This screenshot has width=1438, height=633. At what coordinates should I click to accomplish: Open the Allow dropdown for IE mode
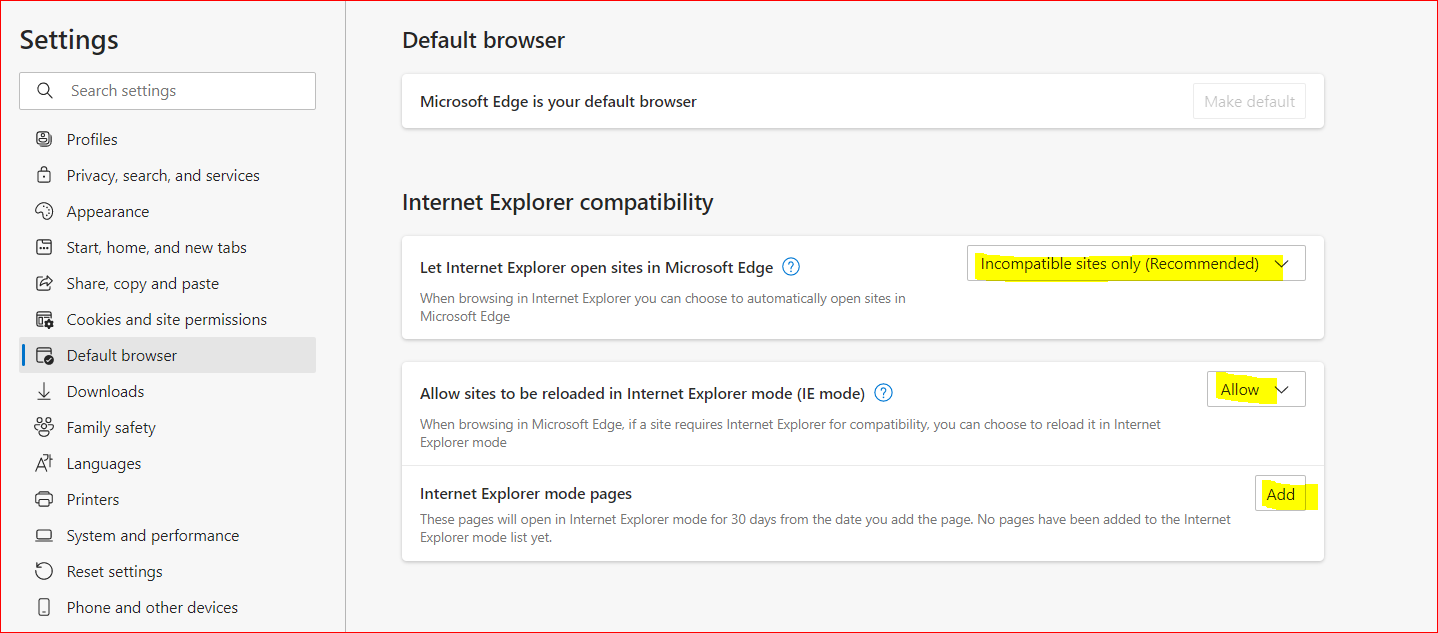[x=1255, y=390]
